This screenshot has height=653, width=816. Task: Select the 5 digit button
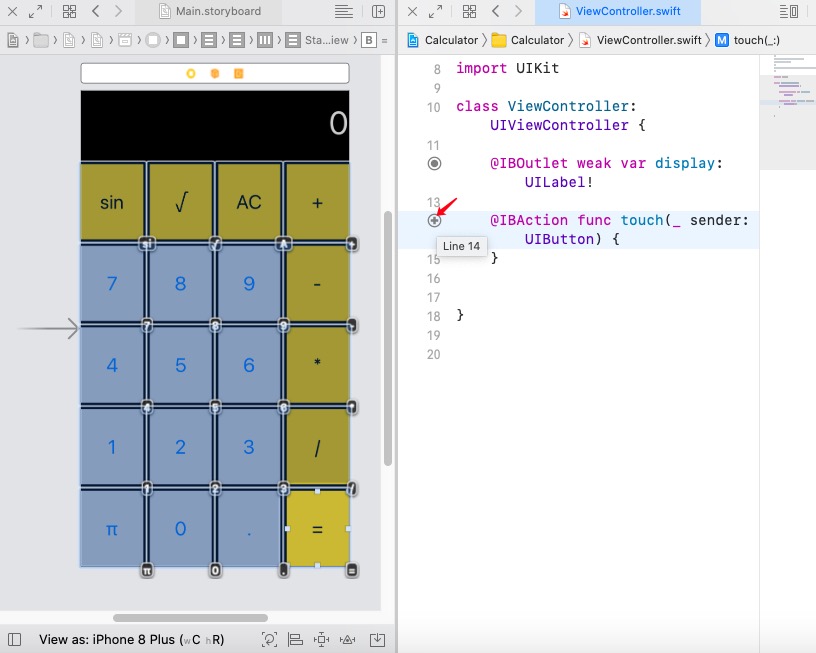coord(181,365)
